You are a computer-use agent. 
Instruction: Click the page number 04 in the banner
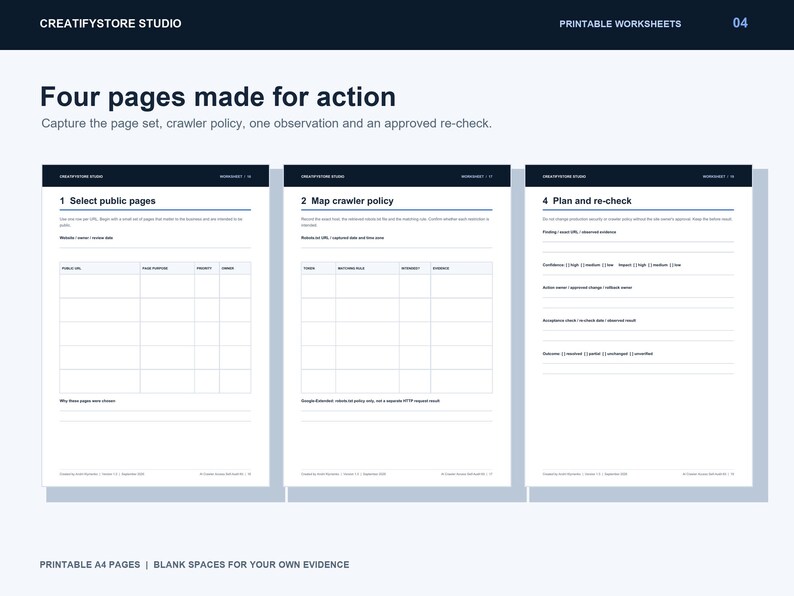pos(740,23)
